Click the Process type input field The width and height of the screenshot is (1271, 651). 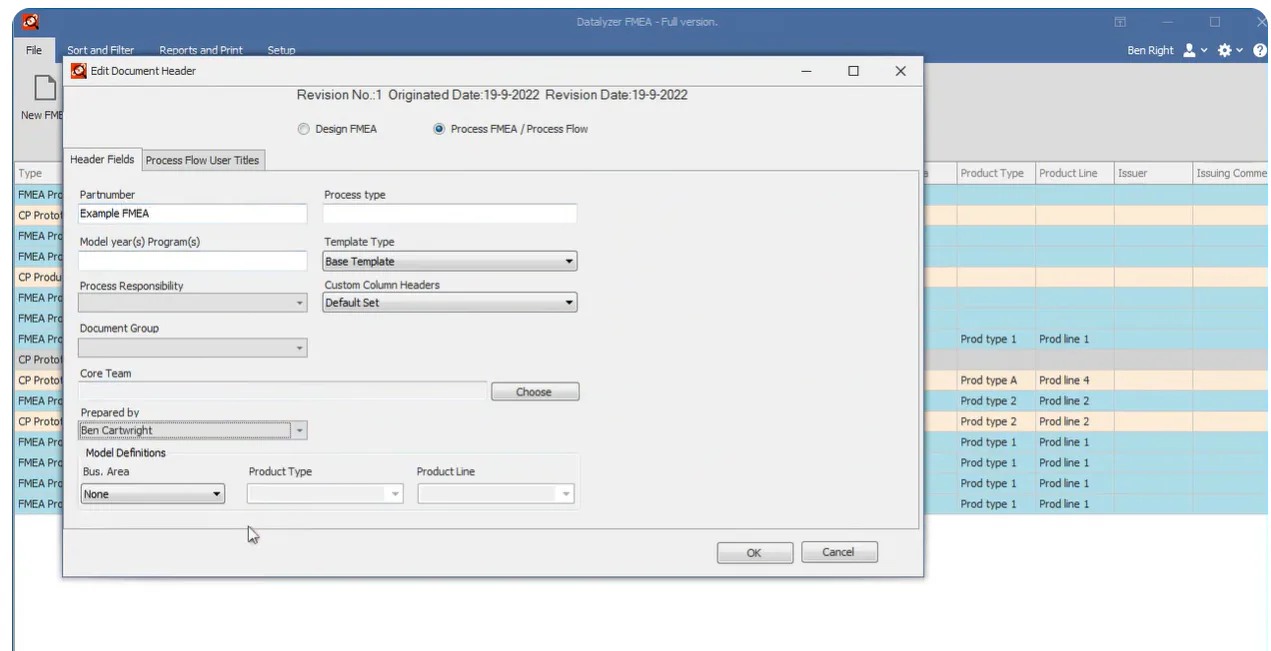coord(450,214)
